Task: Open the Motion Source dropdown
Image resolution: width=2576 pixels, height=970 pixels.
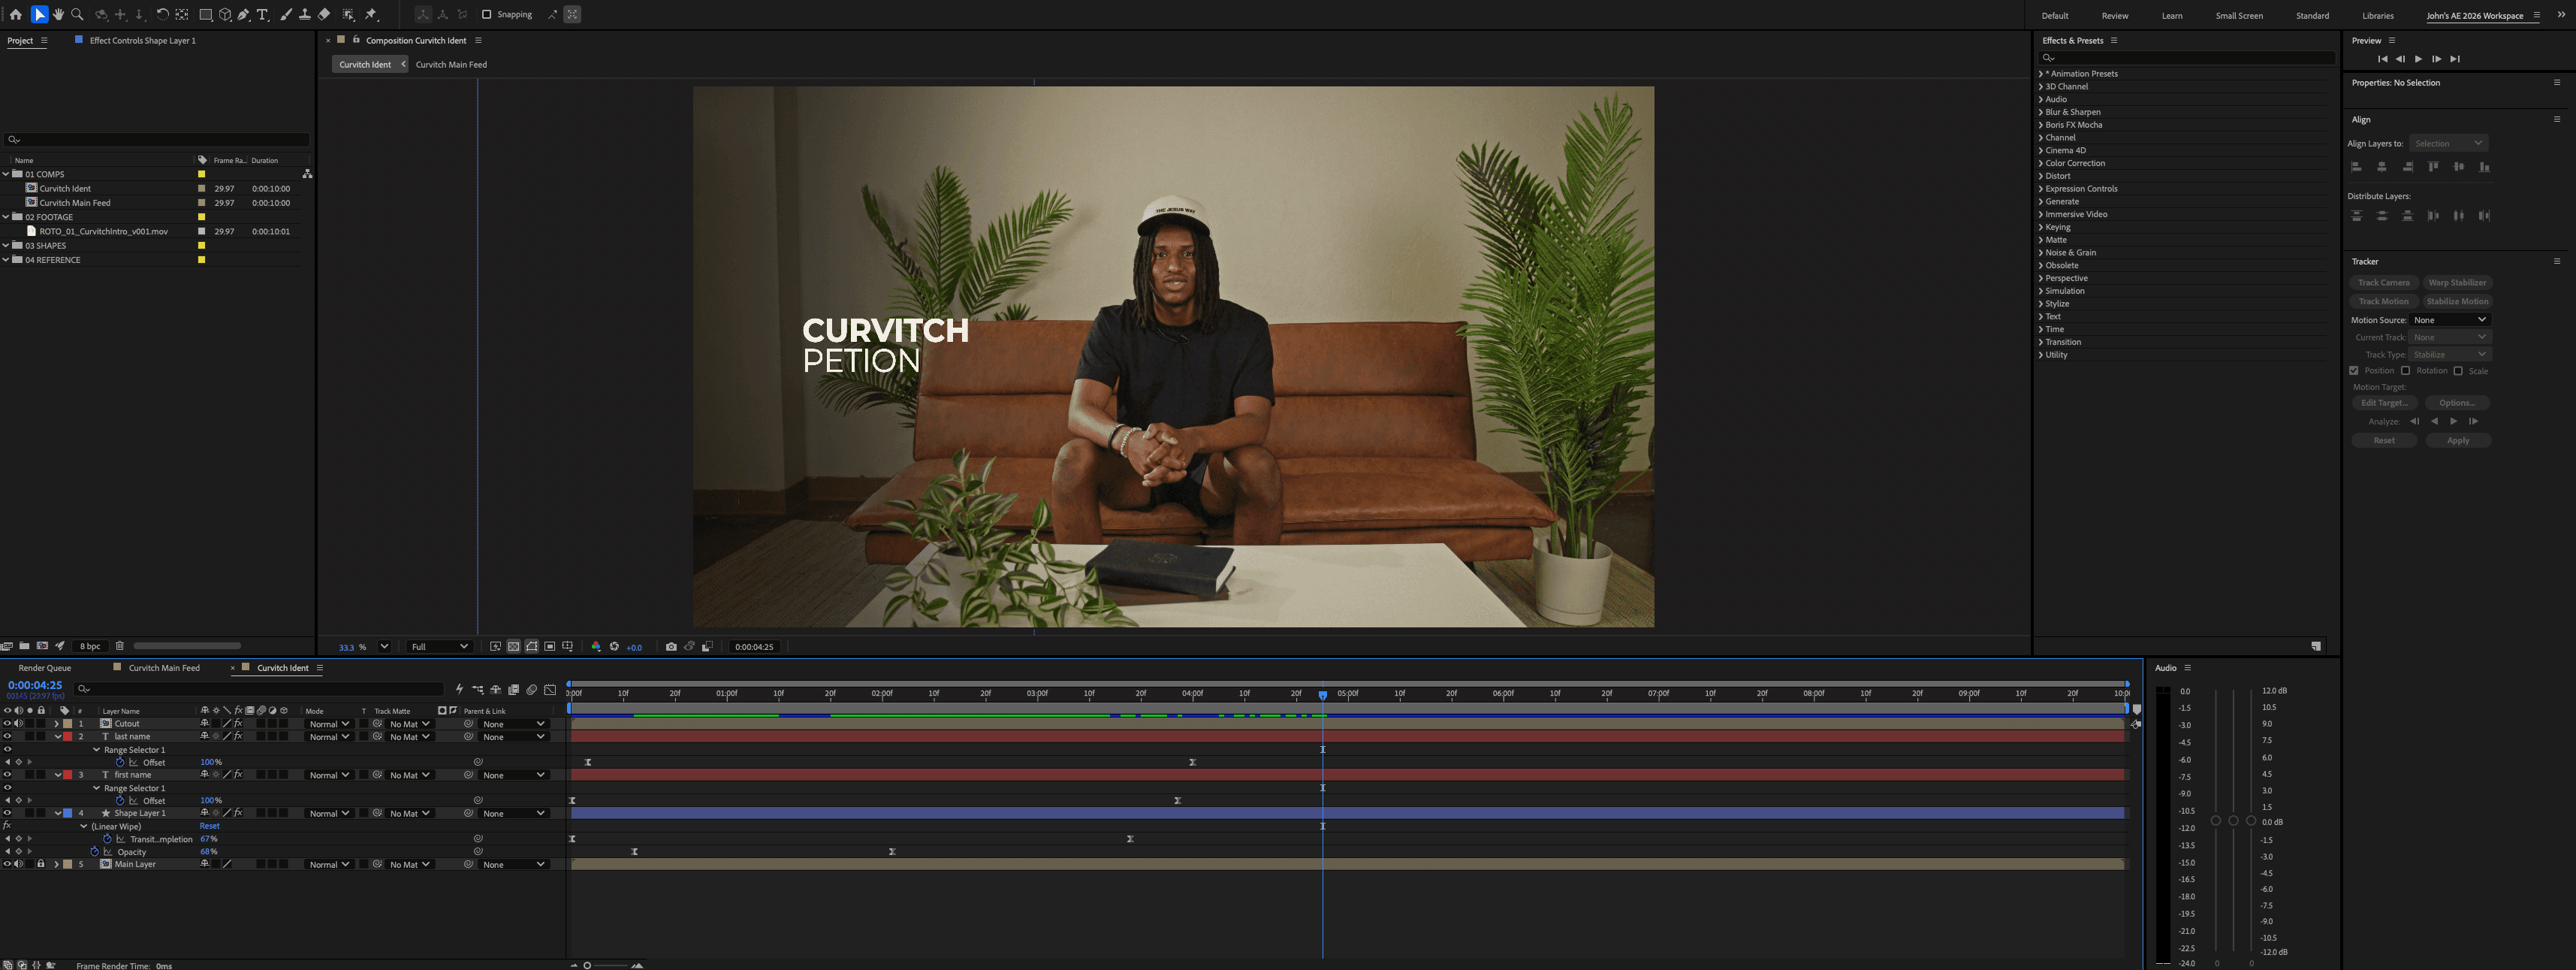Action: click(x=2449, y=320)
